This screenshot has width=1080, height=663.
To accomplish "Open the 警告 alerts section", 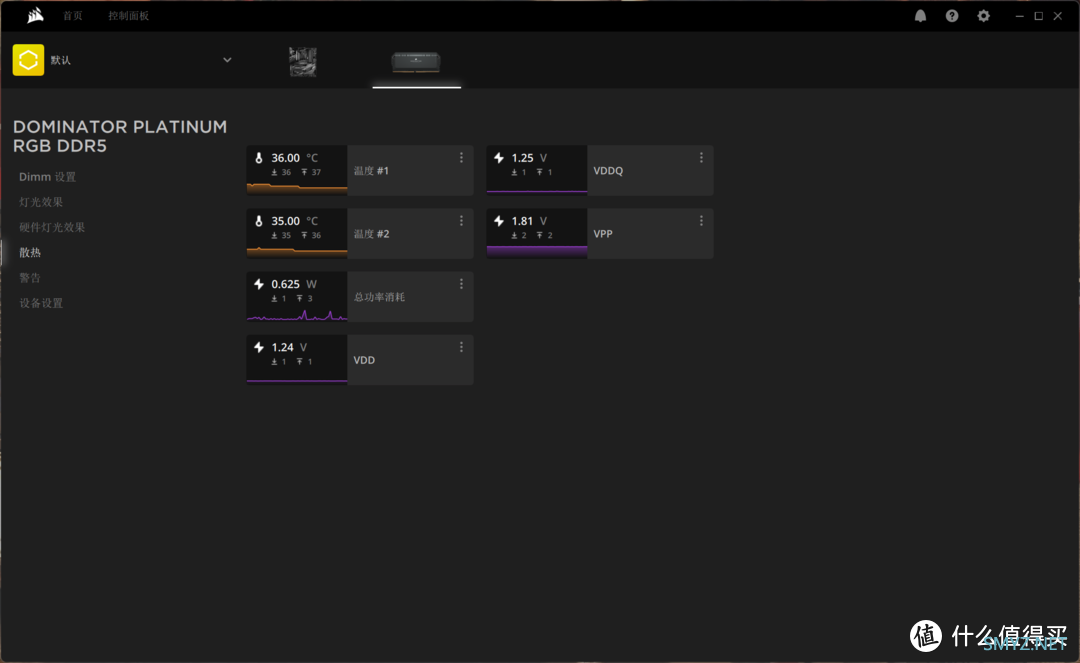I will coord(30,277).
